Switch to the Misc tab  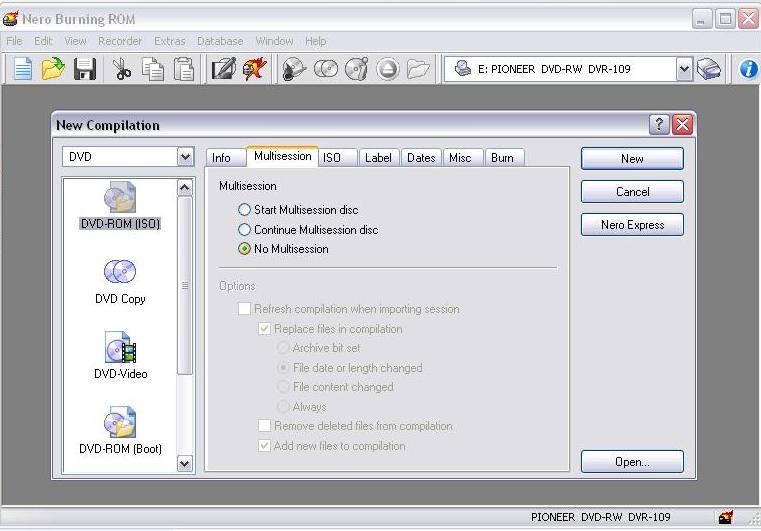(463, 158)
